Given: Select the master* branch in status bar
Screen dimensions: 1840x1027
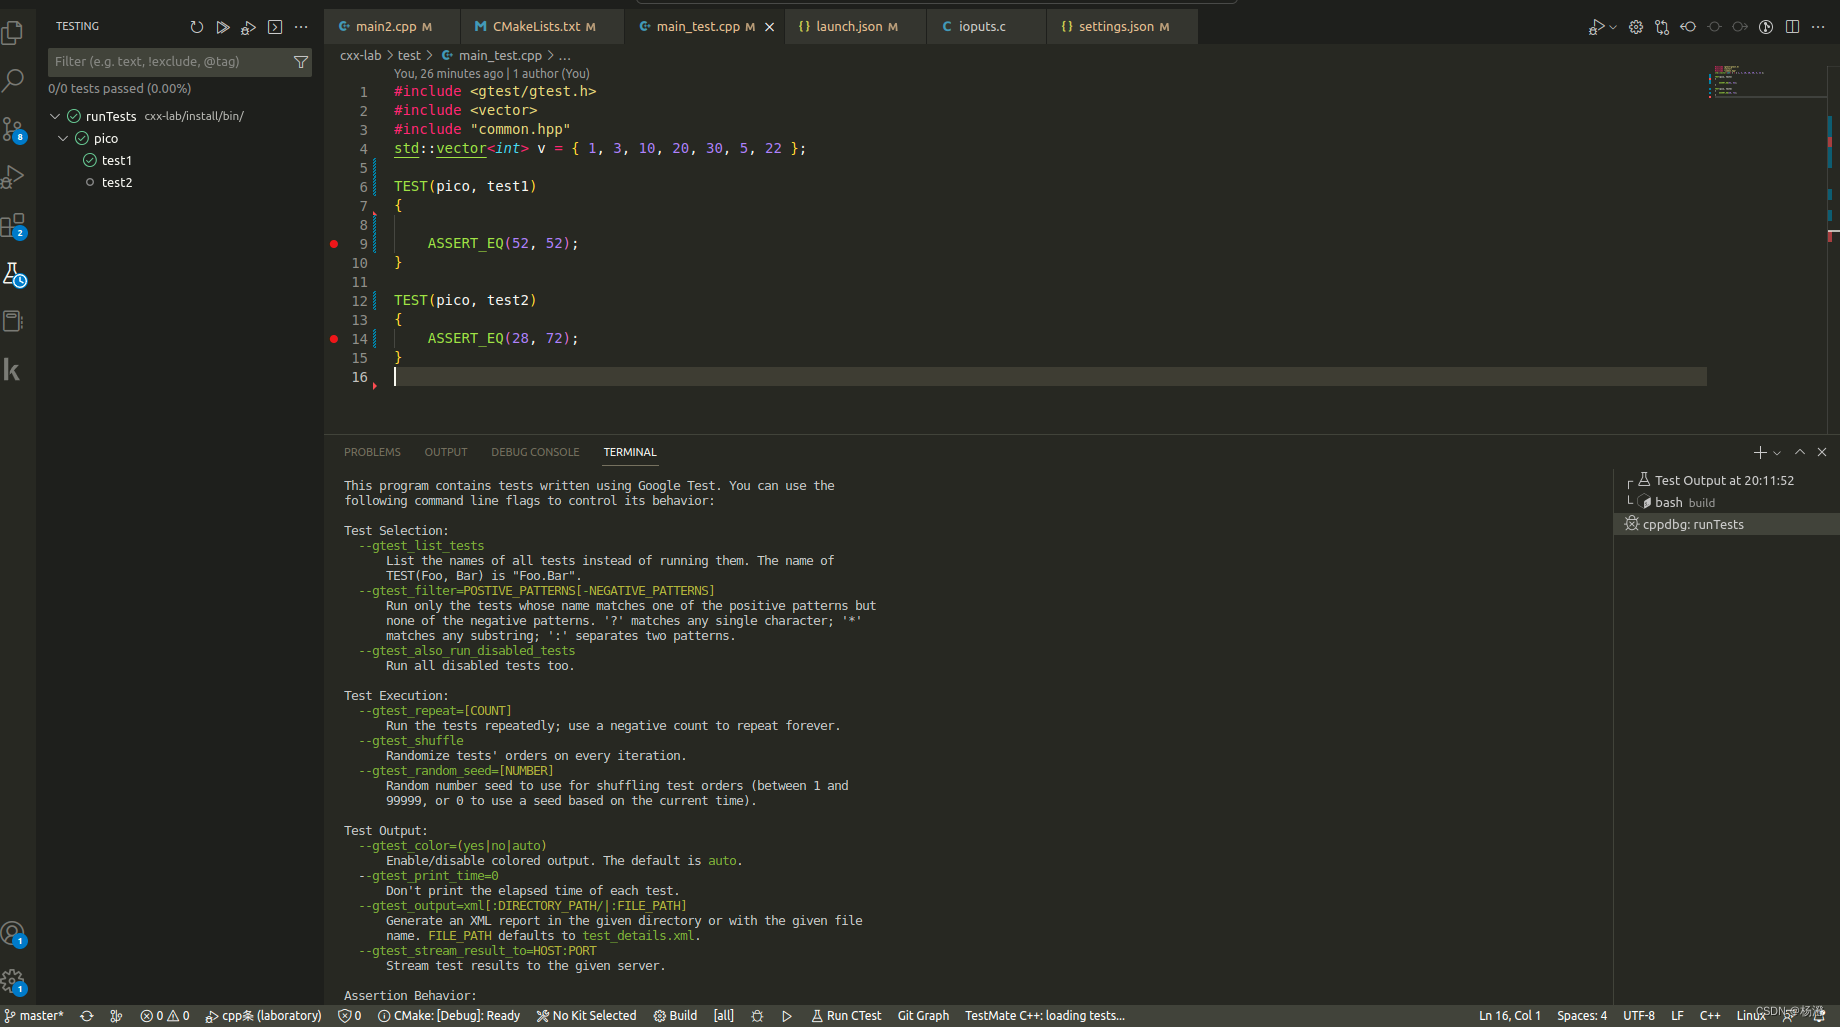Looking at the screenshot, I should point(34,1016).
